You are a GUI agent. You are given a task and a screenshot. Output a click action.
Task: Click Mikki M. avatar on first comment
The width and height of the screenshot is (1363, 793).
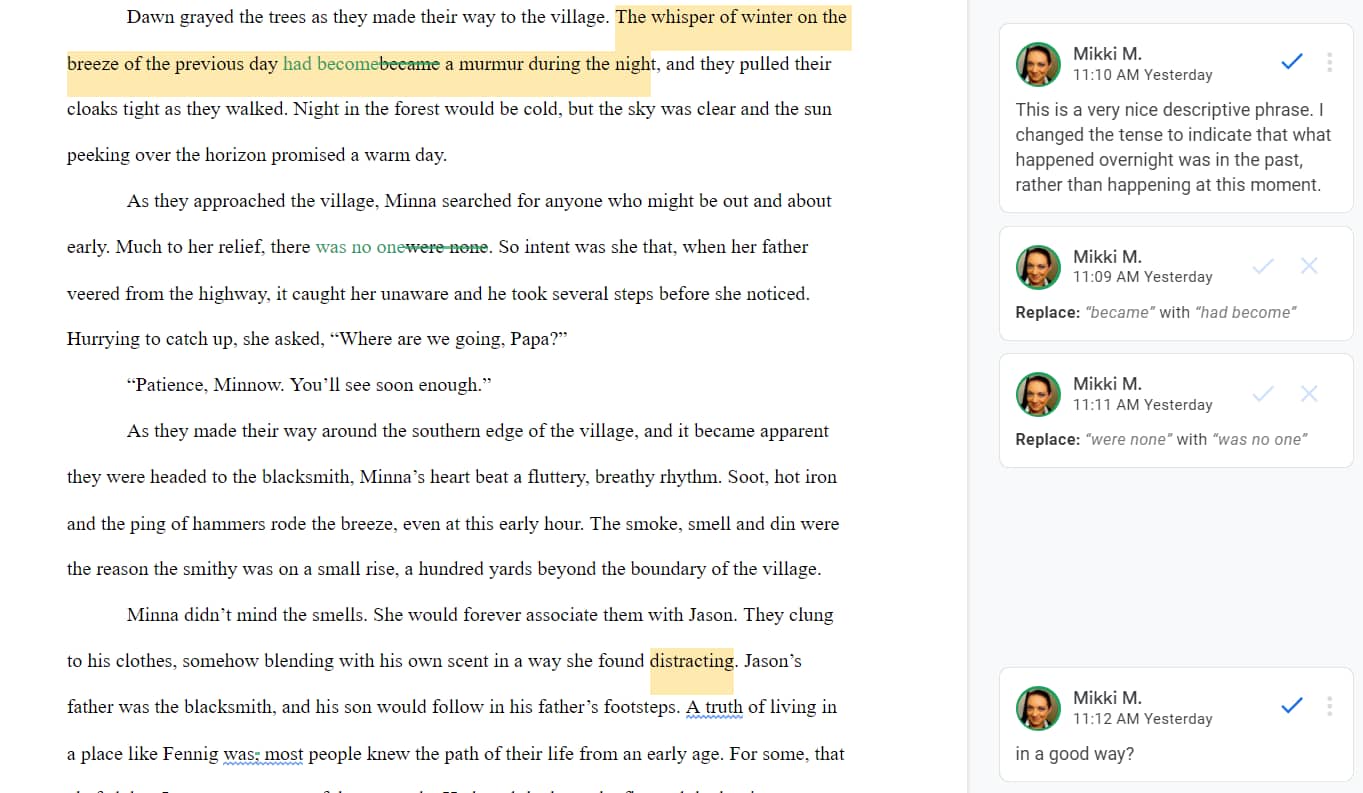coord(1038,64)
